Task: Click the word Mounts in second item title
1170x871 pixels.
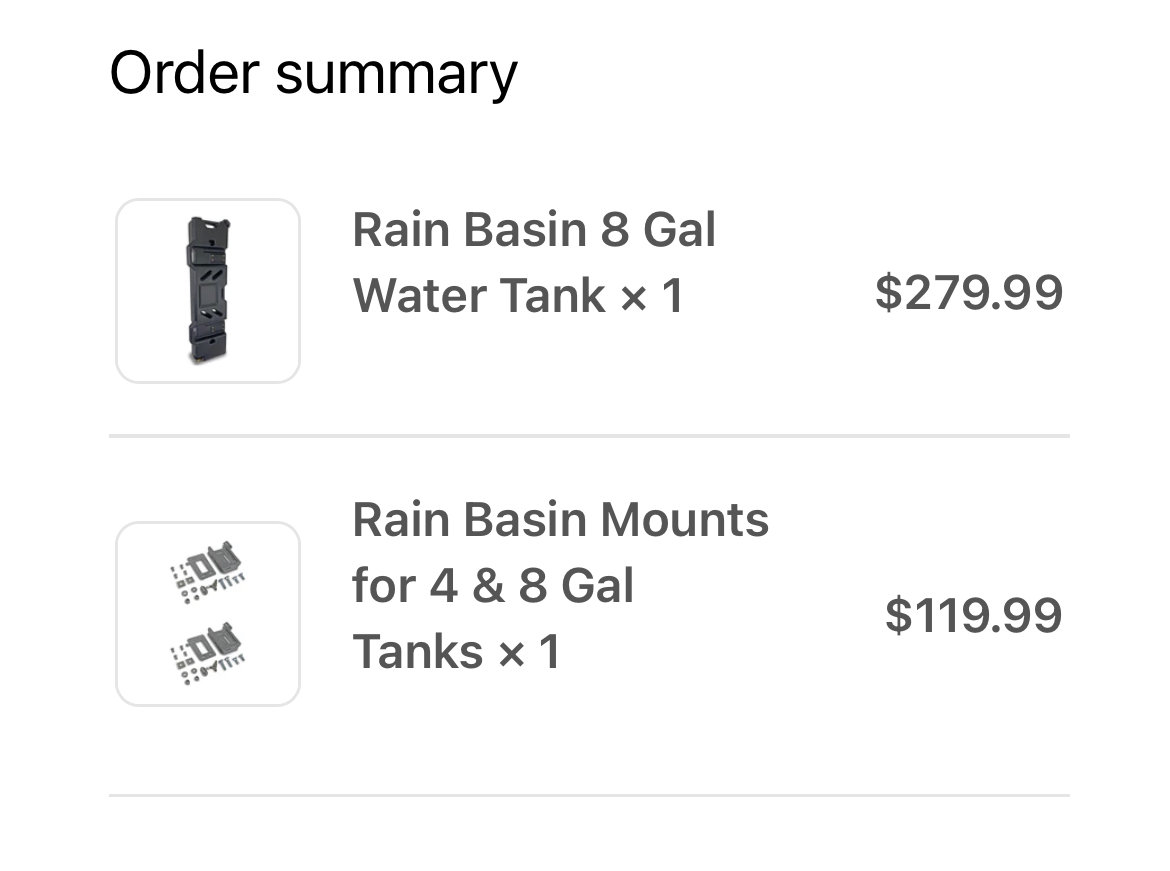Action: [684, 519]
